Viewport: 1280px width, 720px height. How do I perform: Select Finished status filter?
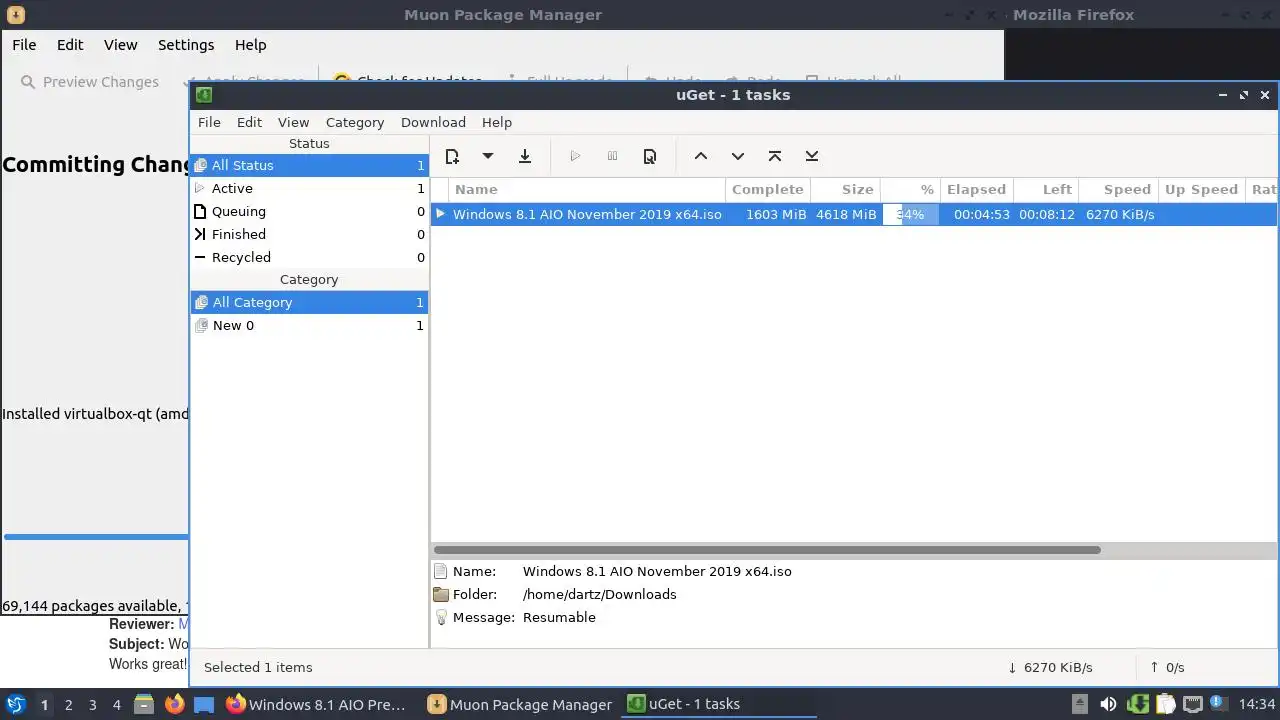[x=309, y=234]
